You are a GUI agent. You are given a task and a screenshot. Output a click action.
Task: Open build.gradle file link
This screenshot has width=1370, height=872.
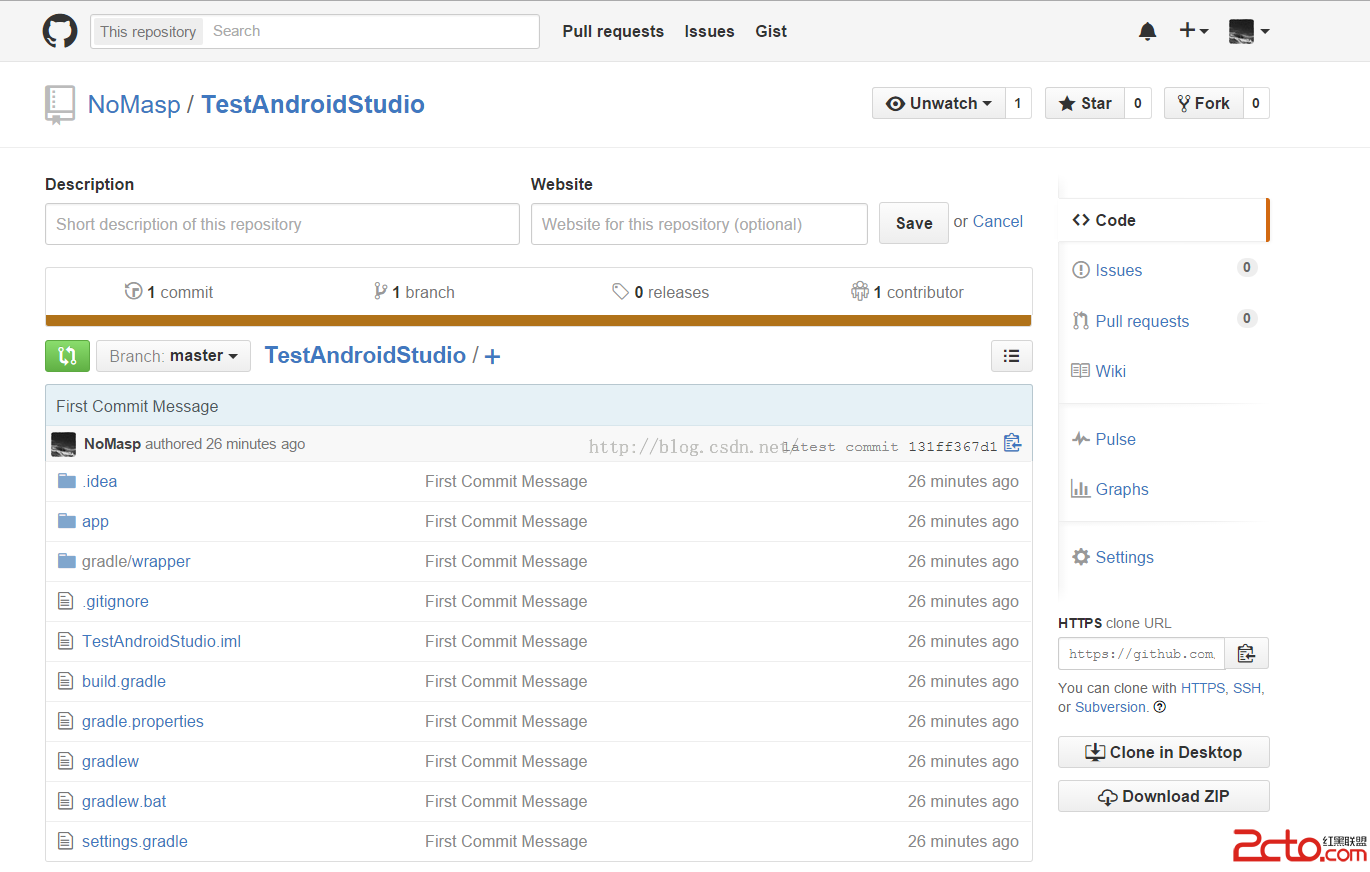pyautogui.click(x=124, y=681)
